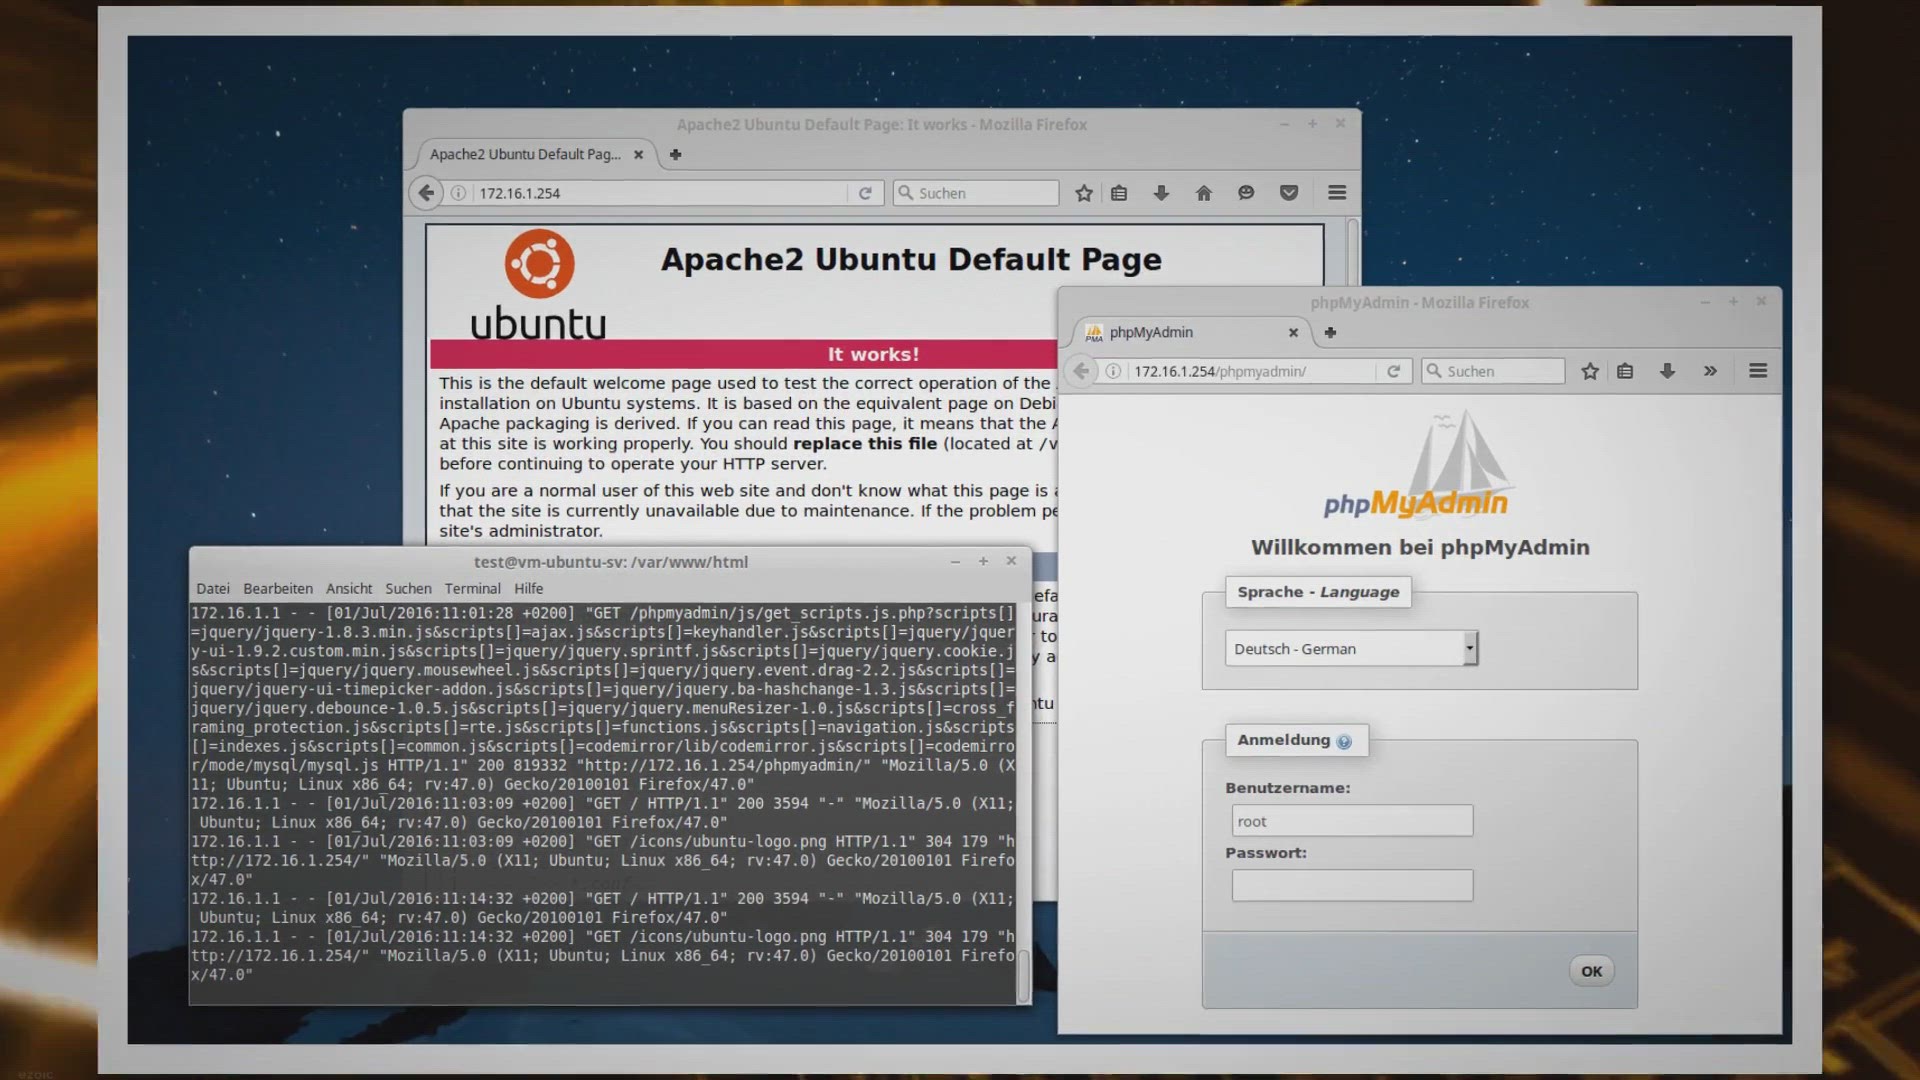This screenshot has width=1920, height=1080.
Task: Click the Anmeldung help icon
Action: tap(1344, 742)
